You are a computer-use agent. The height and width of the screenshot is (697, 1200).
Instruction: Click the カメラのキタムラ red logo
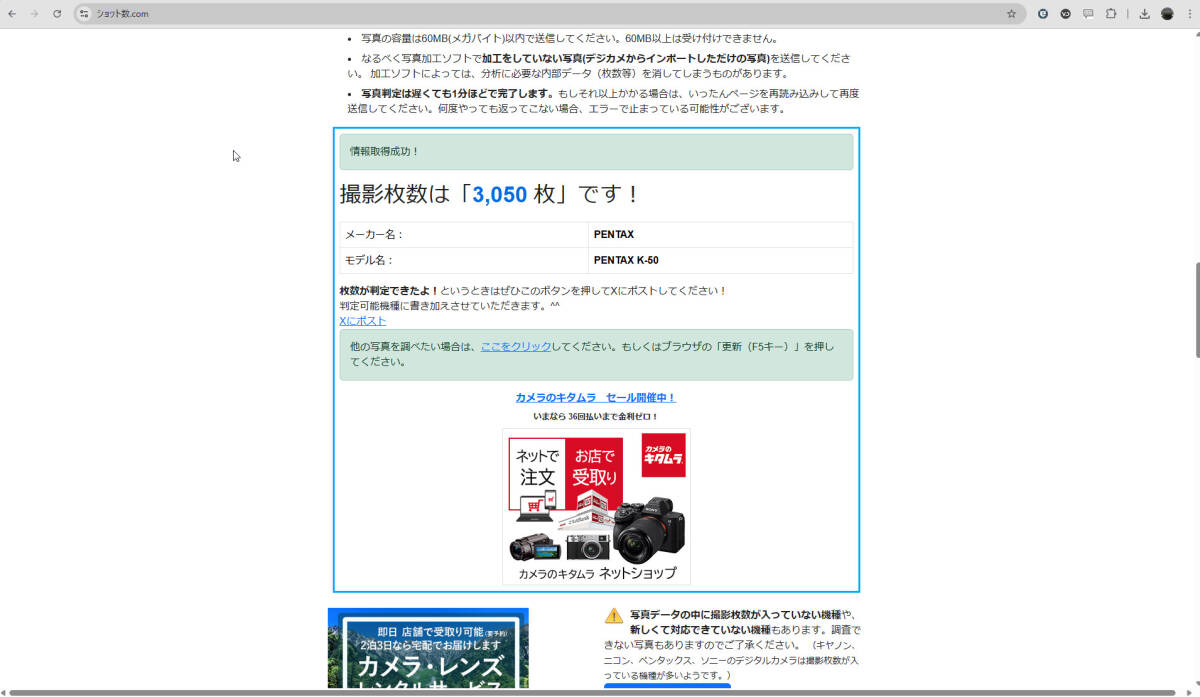tap(663, 455)
